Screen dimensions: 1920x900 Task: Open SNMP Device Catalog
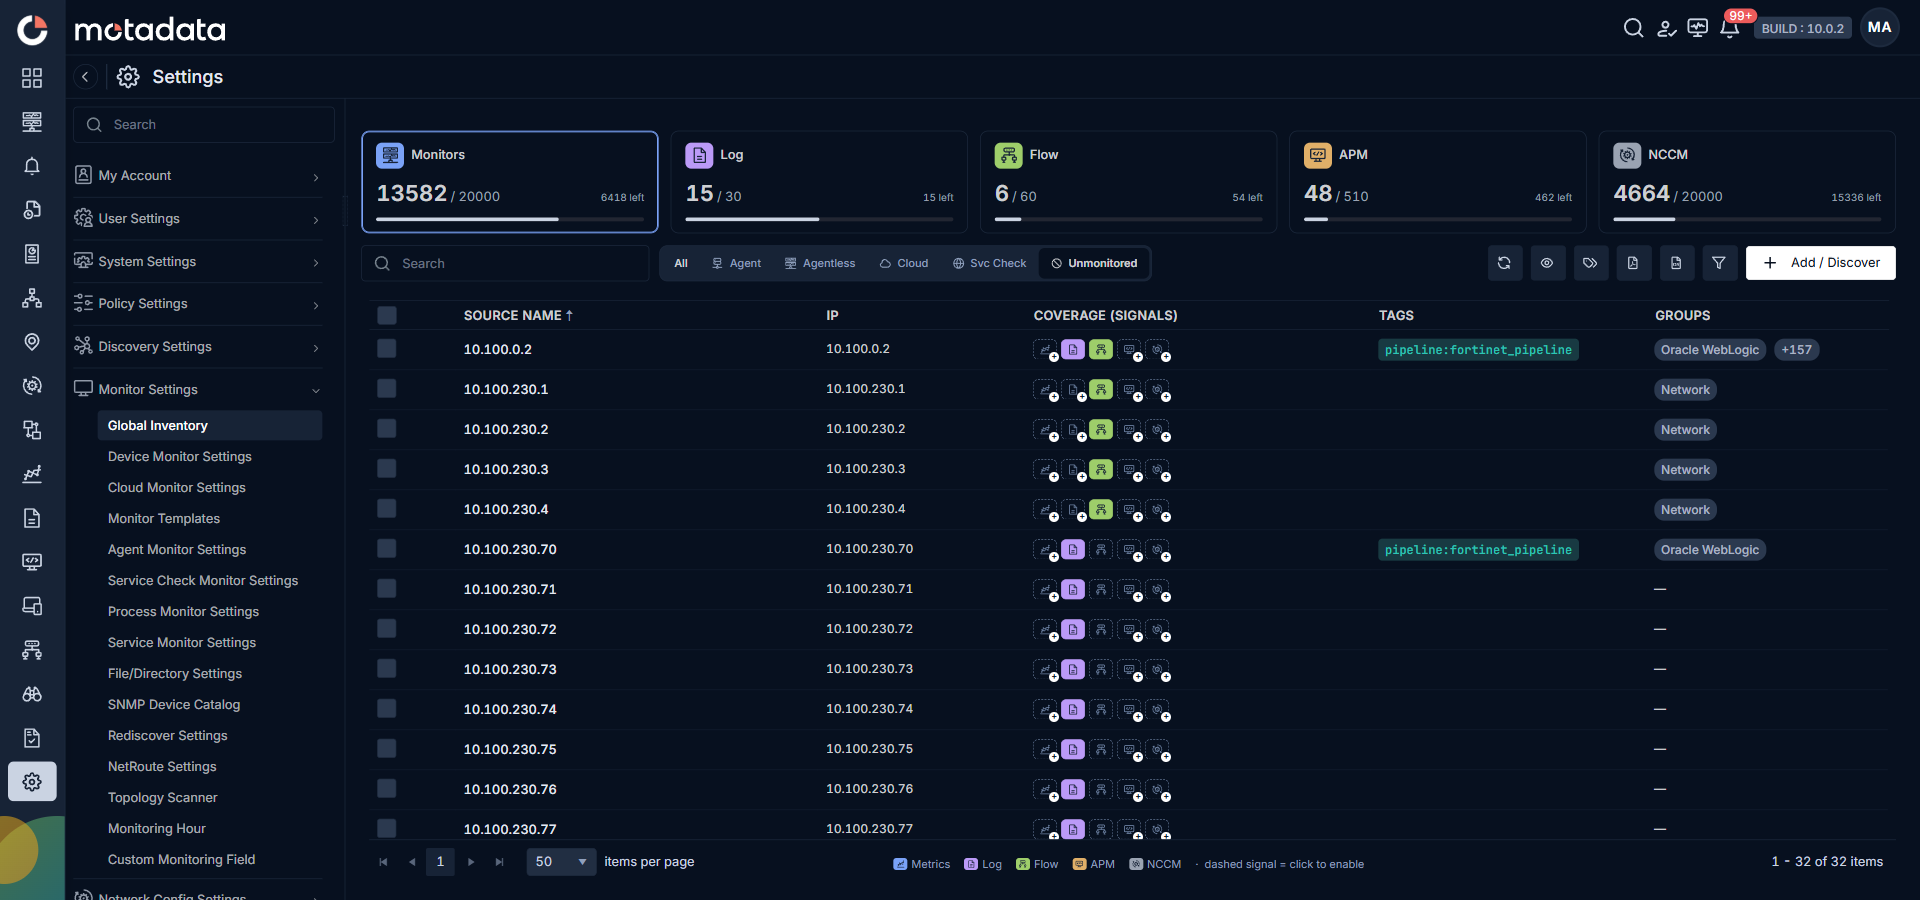point(174,705)
